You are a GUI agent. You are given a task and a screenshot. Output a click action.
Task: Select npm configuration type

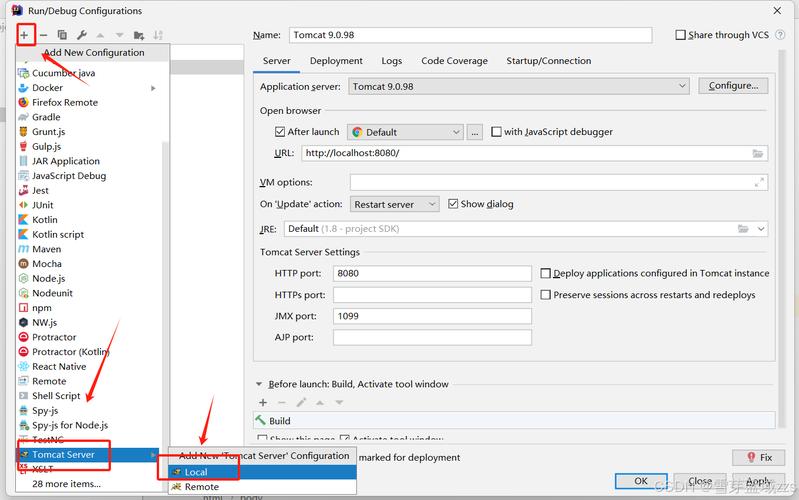(42, 308)
